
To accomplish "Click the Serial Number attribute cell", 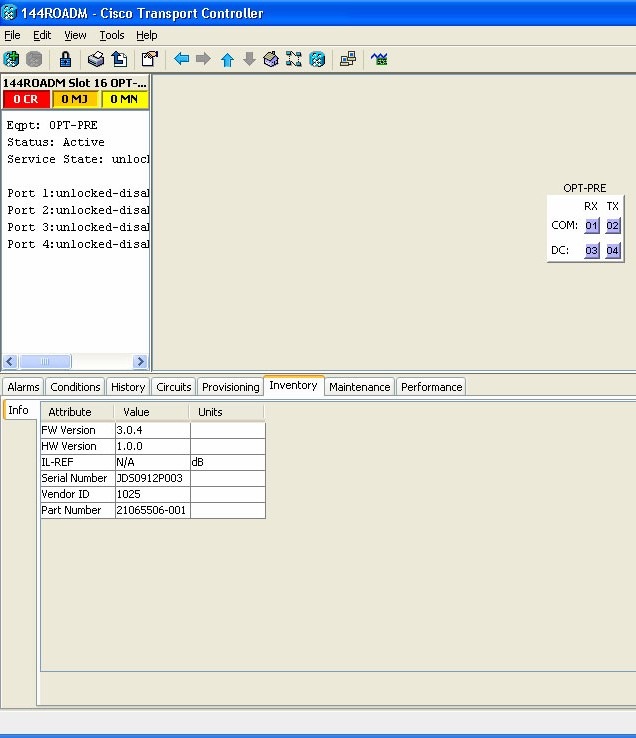I will [x=78, y=478].
